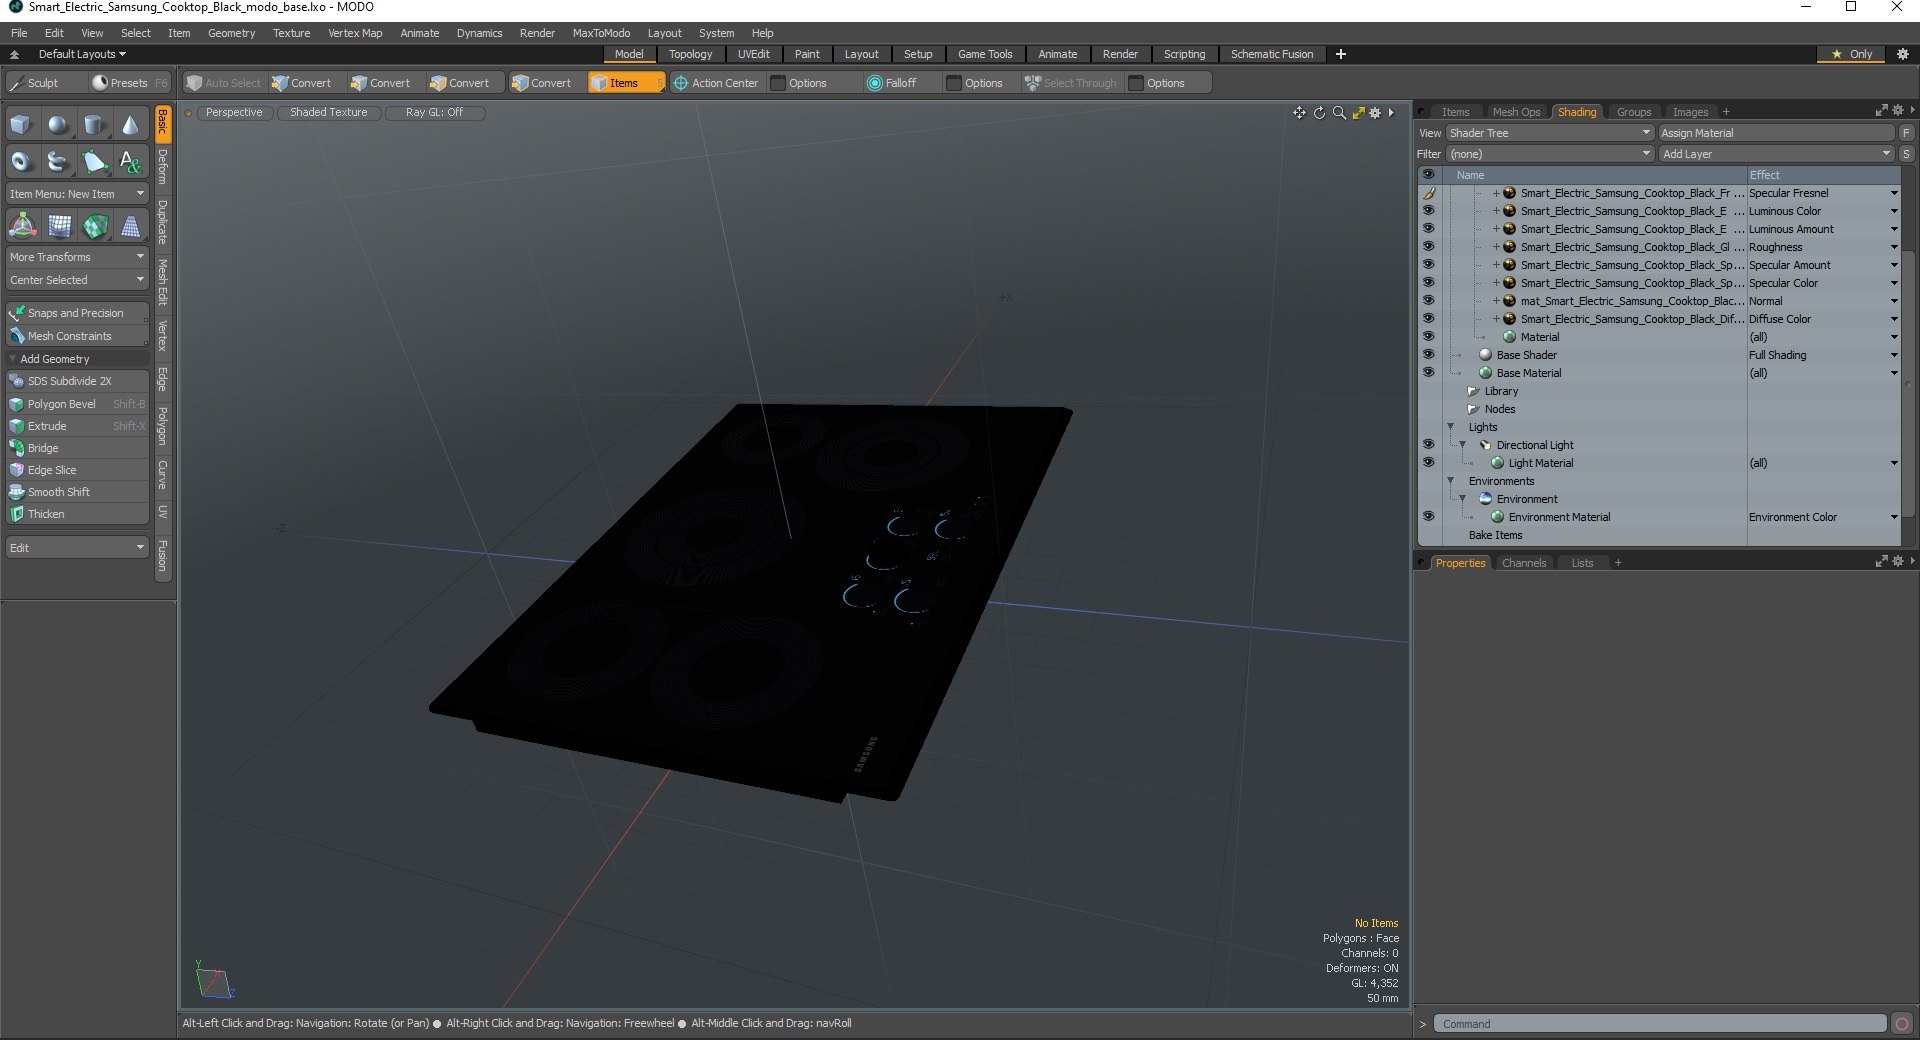Viewport: 1920px width, 1040px height.
Task: Select the Sphere primitive tool
Action: 58,125
